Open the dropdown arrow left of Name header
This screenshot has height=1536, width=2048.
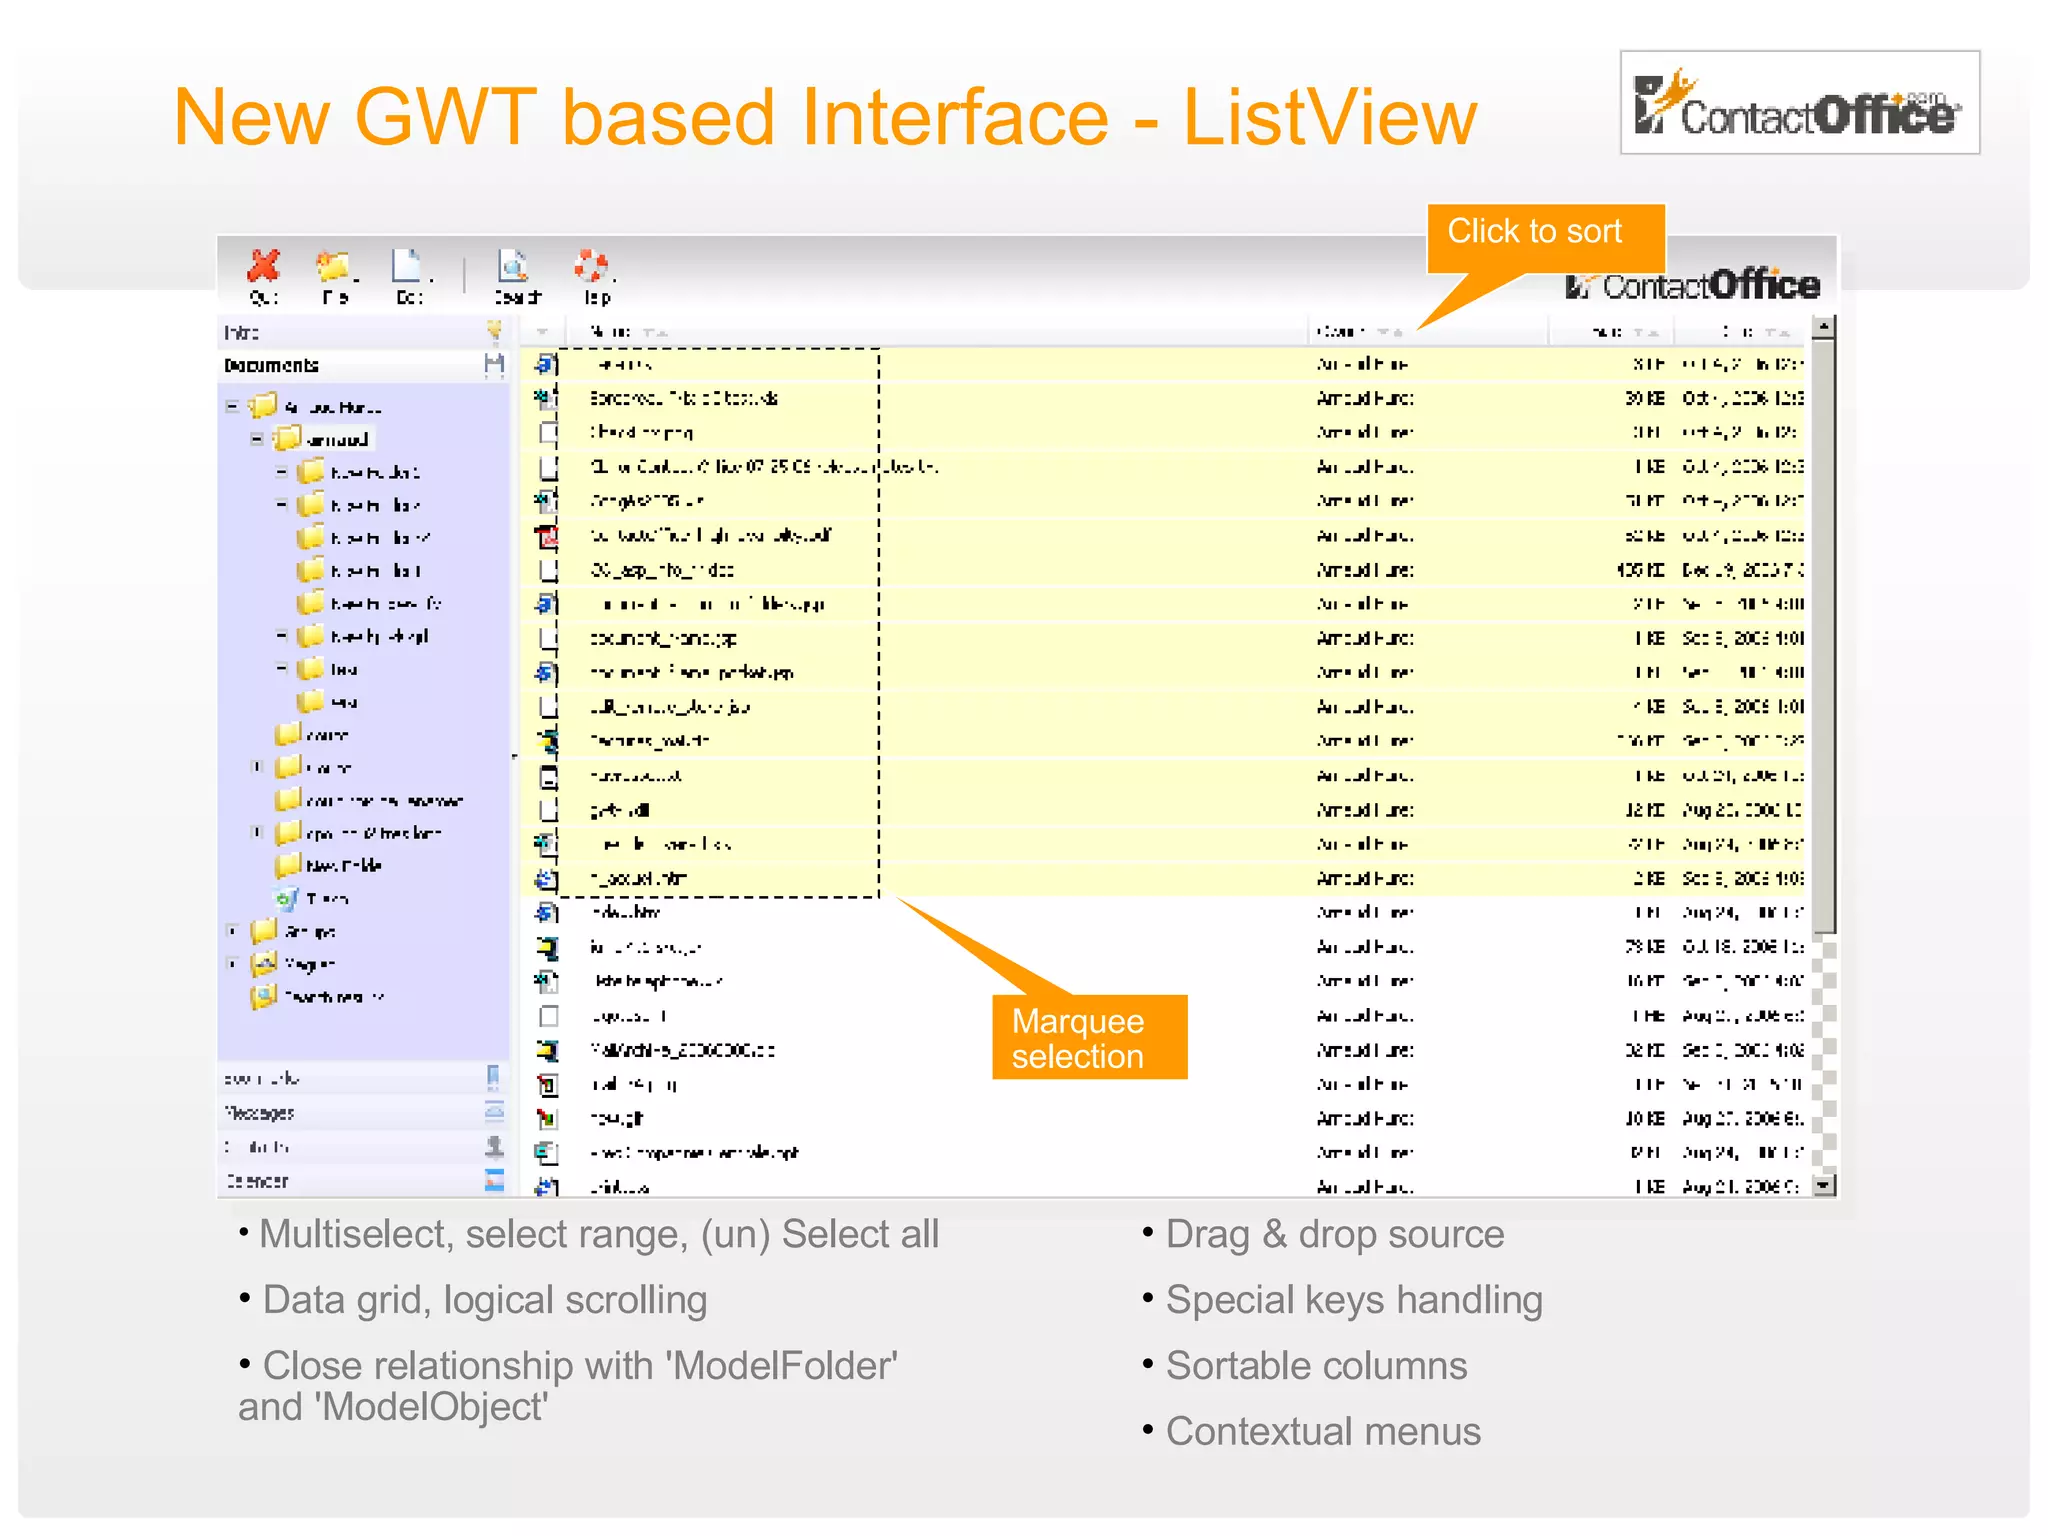pos(542,331)
